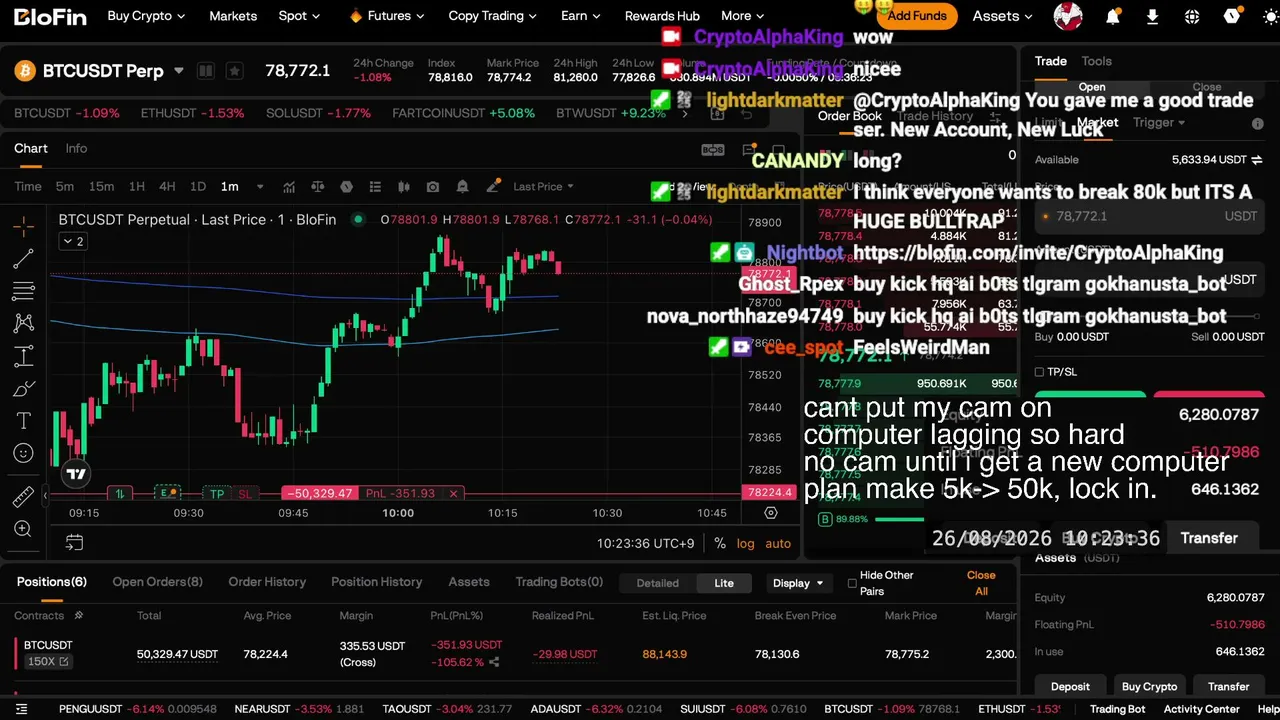Click Close All positions

click(x=981, y=583)
